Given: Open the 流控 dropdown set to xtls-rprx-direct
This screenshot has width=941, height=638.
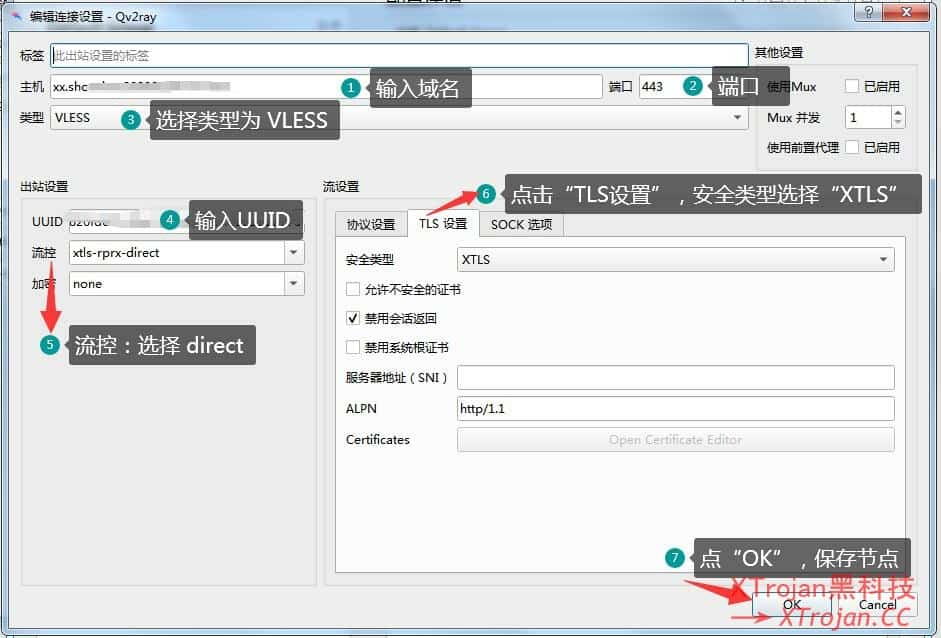Looking at the screenshot, I should [x=293, y=253].
